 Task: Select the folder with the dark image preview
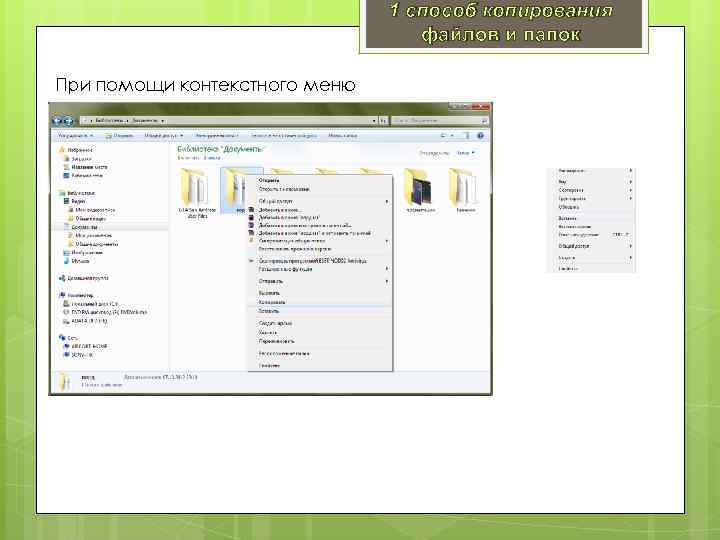[420, 191]
